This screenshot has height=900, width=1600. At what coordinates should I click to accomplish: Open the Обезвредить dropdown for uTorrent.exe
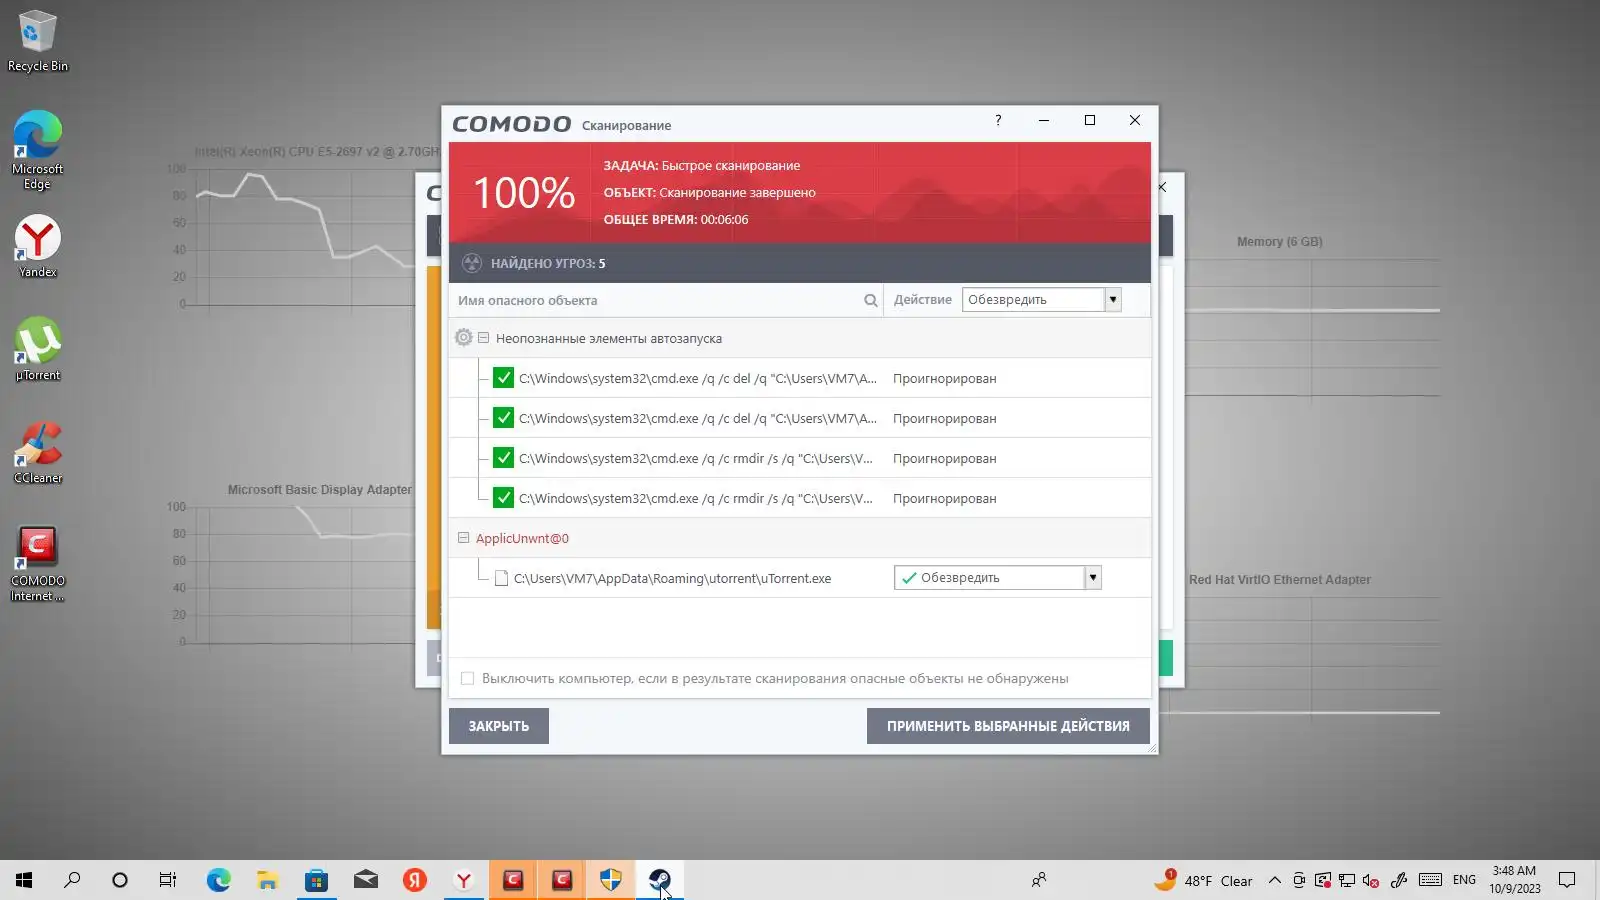997,577
